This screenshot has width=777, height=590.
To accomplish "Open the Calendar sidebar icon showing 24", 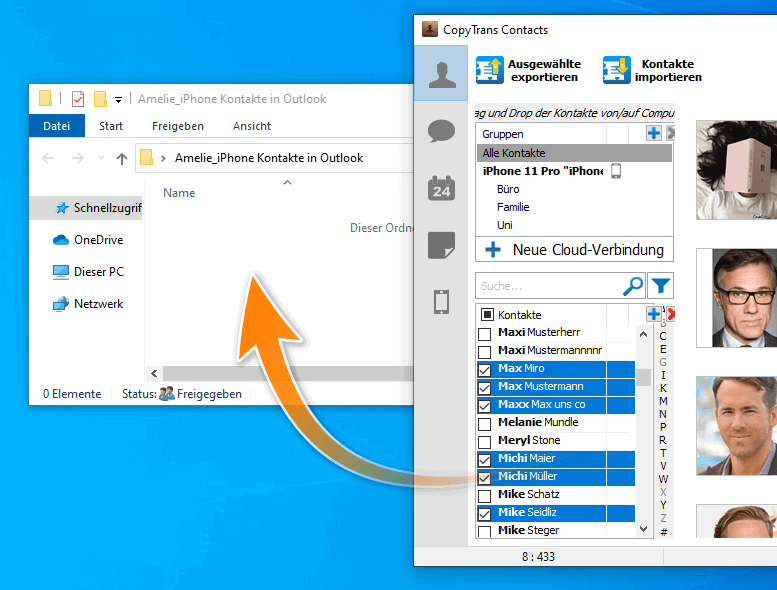I will [441, 188].
